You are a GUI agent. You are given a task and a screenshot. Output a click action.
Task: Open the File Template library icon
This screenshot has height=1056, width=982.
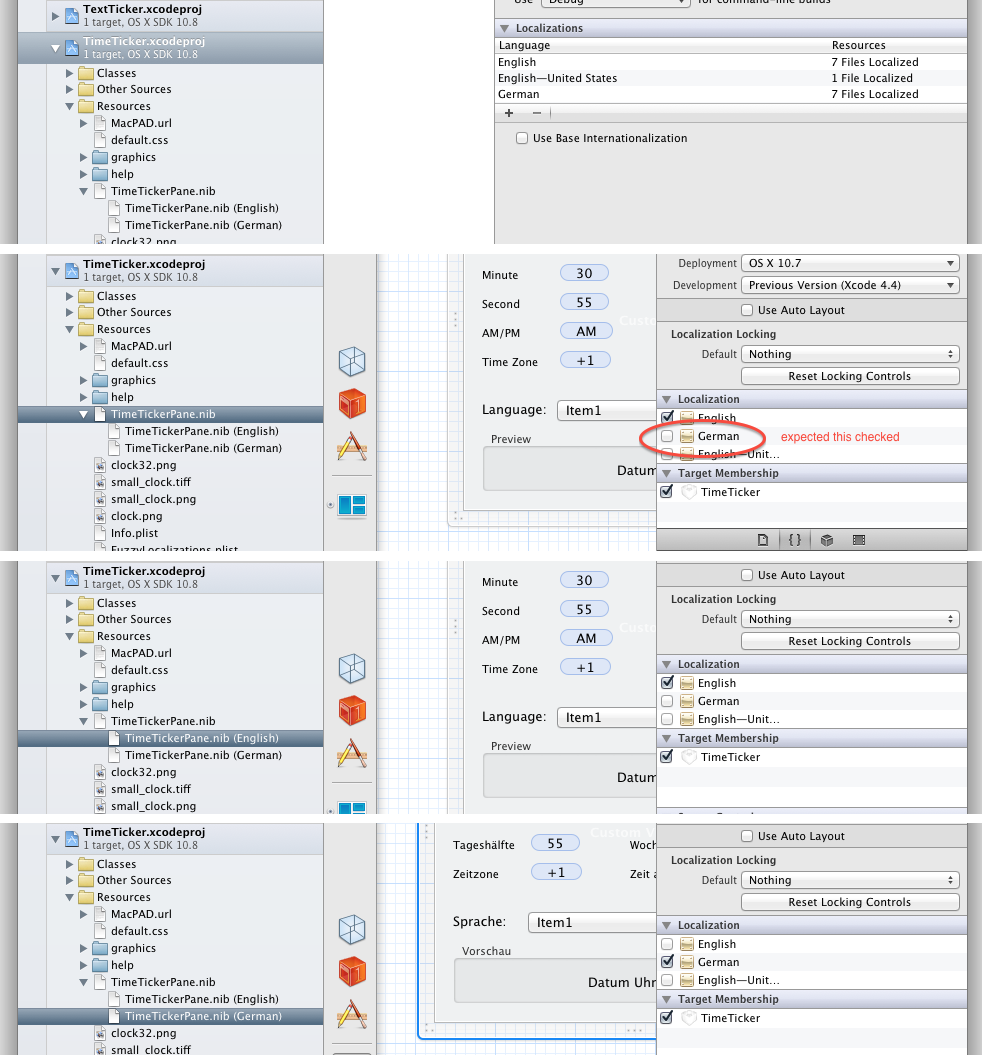tap(762, 539)
